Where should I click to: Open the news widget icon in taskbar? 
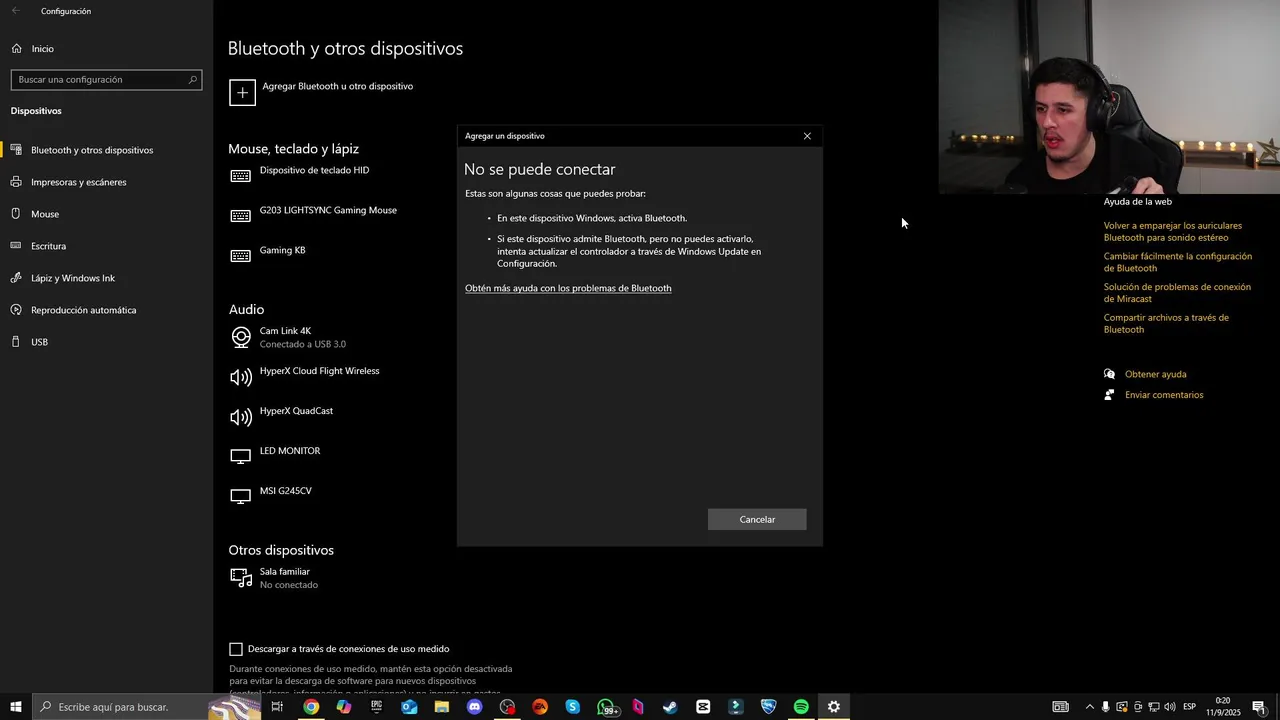[x=1060, y=707]
